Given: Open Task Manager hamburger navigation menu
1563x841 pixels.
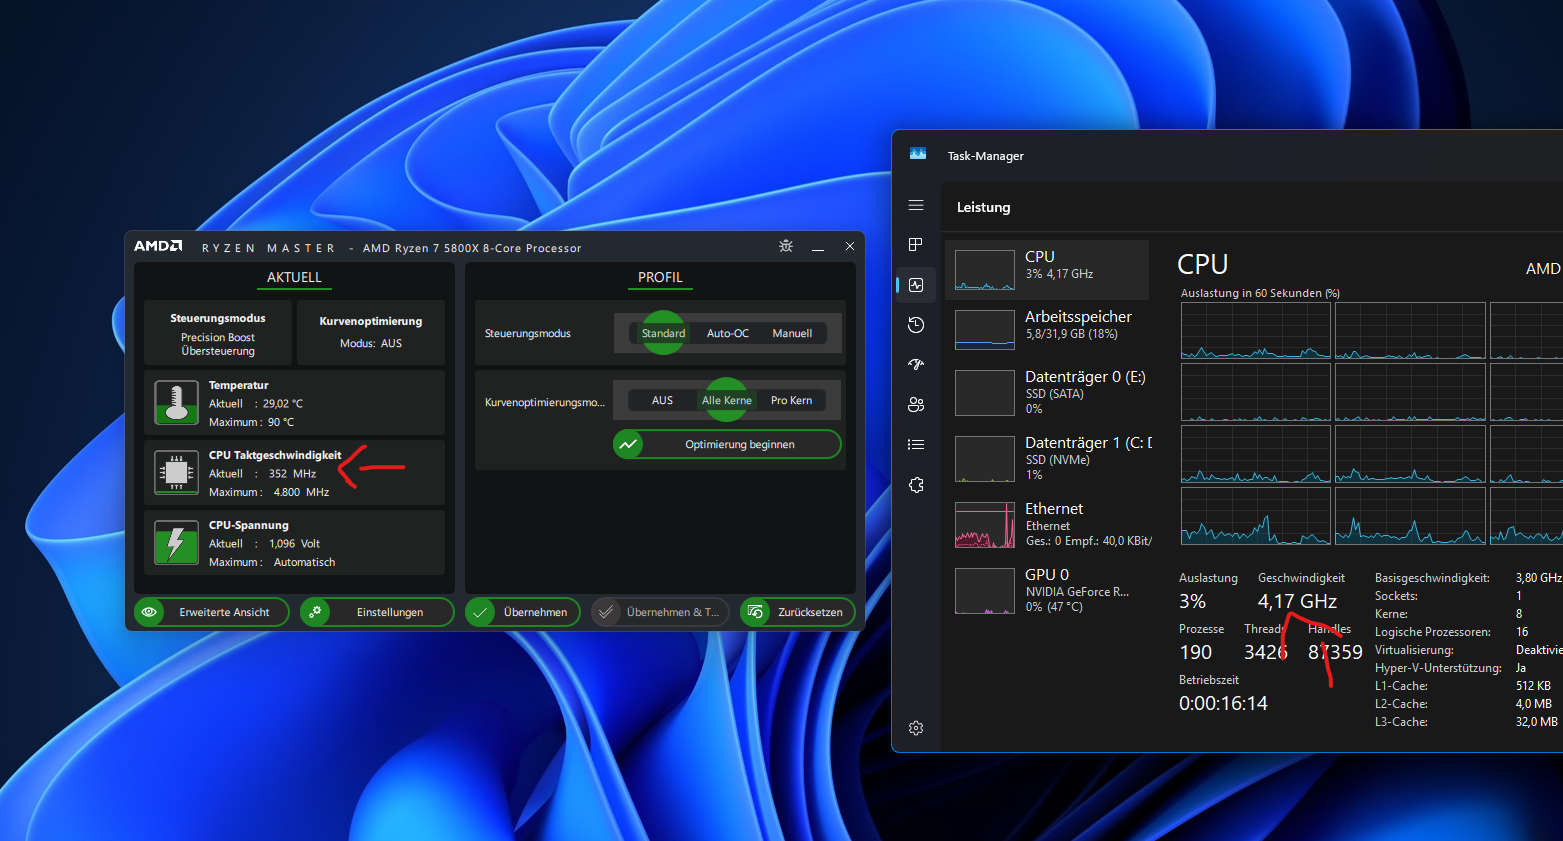Looking at the screenshot, I should pyautogui.click(x=916, y=205).
